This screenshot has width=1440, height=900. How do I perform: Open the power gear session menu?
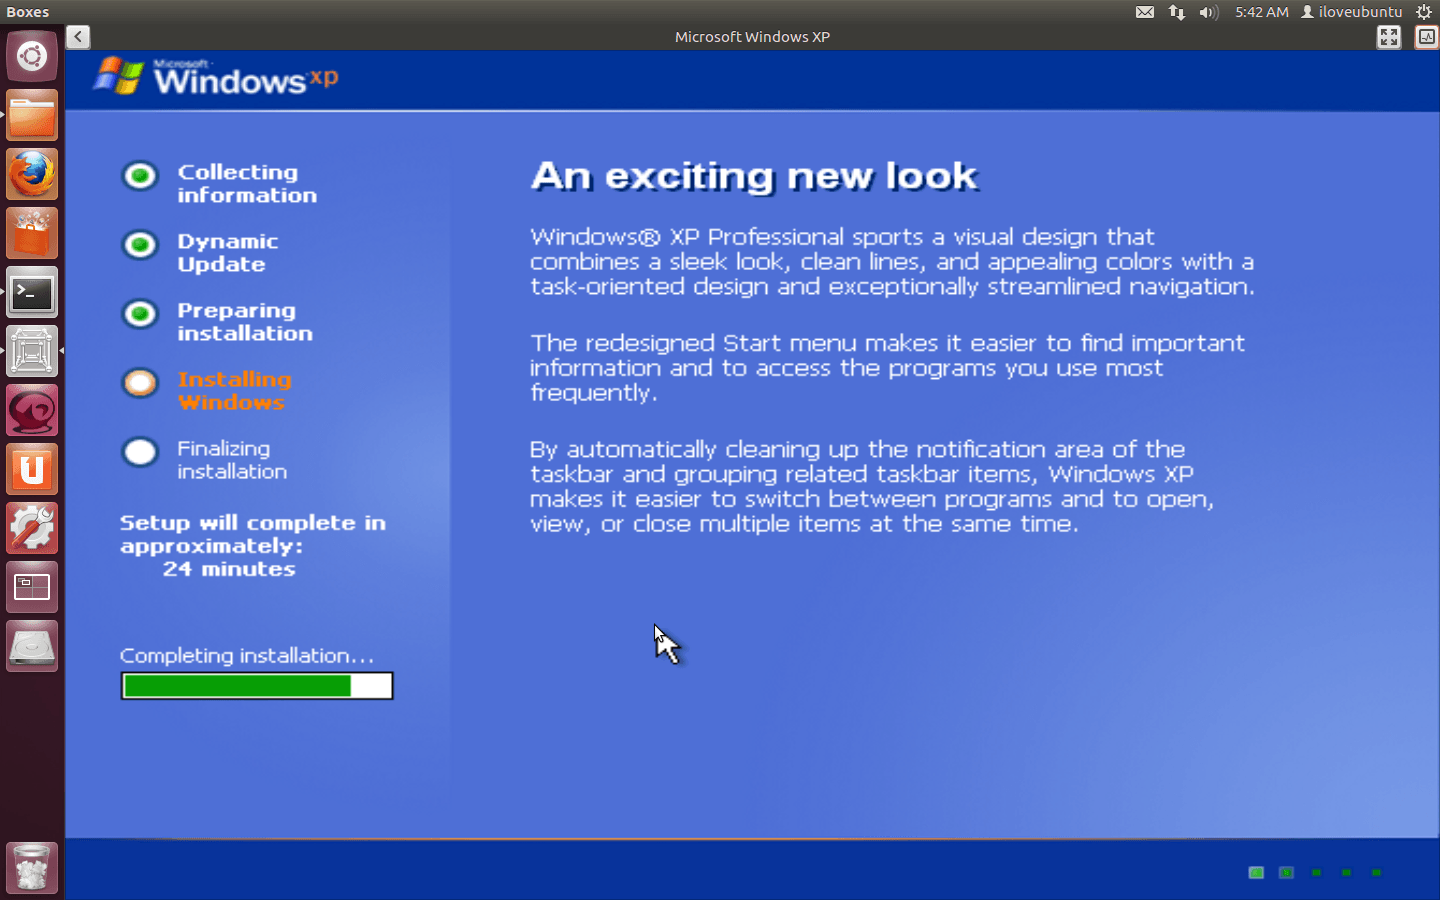point(1424,12)
